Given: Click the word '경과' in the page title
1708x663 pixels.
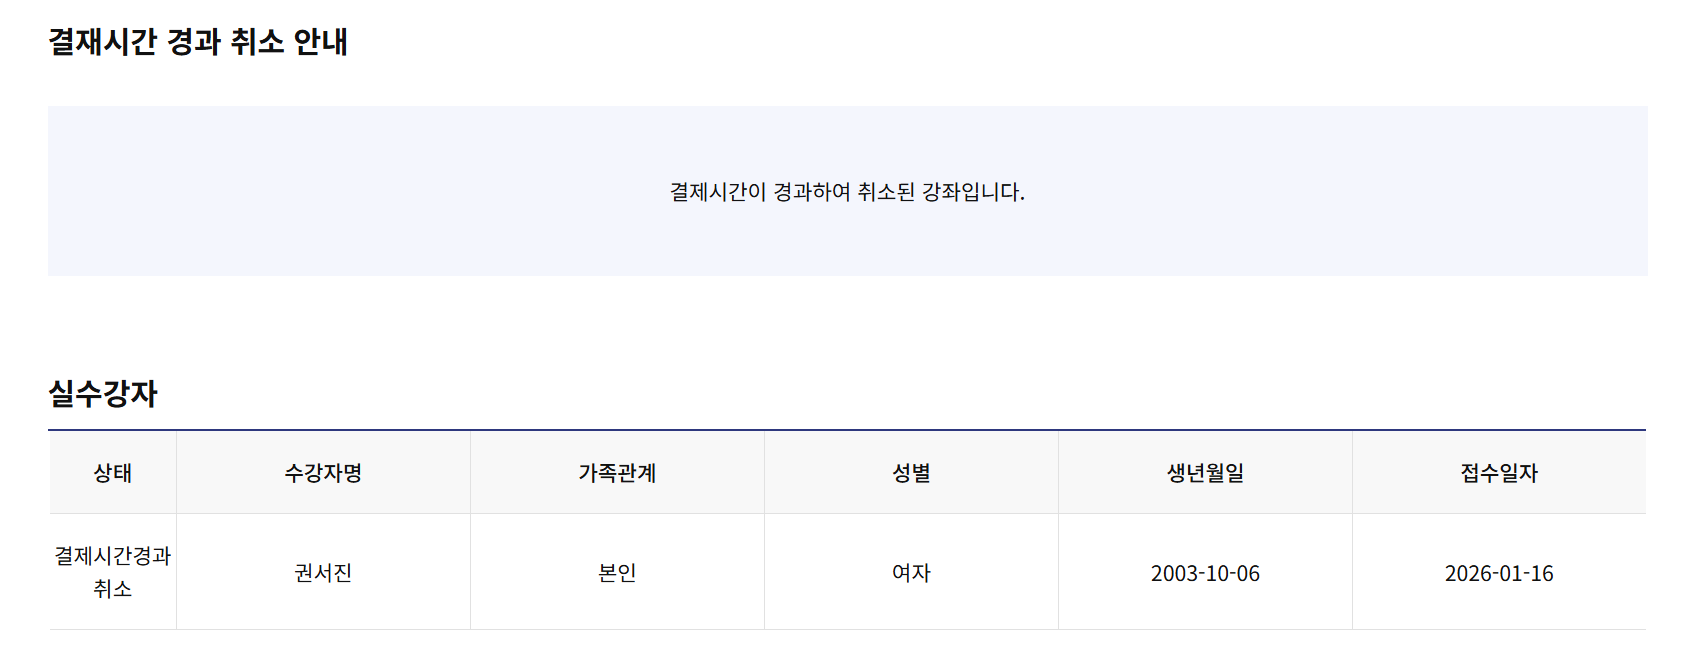Looking at the screenshot, I should (x=194, y=42).
